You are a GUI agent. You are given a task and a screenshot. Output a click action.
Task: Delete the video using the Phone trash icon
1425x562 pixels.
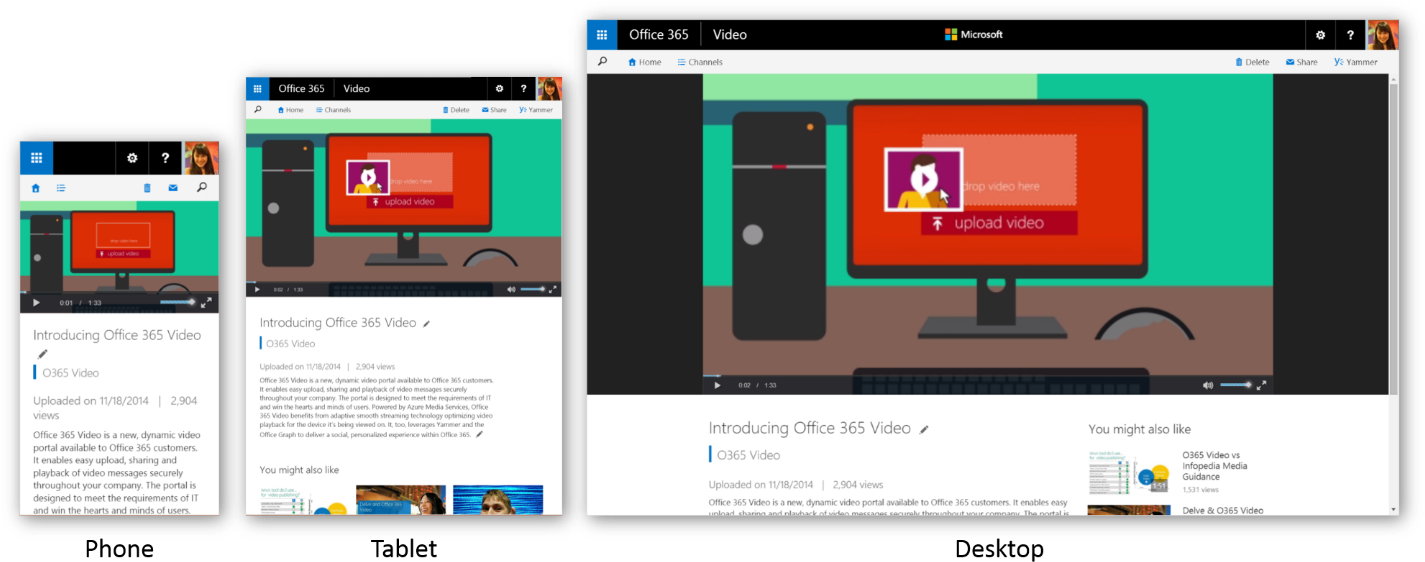[147, 188]
